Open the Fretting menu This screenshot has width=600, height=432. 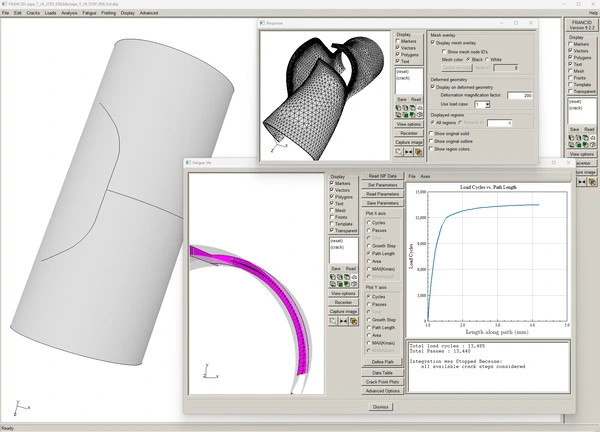(108, 13)
